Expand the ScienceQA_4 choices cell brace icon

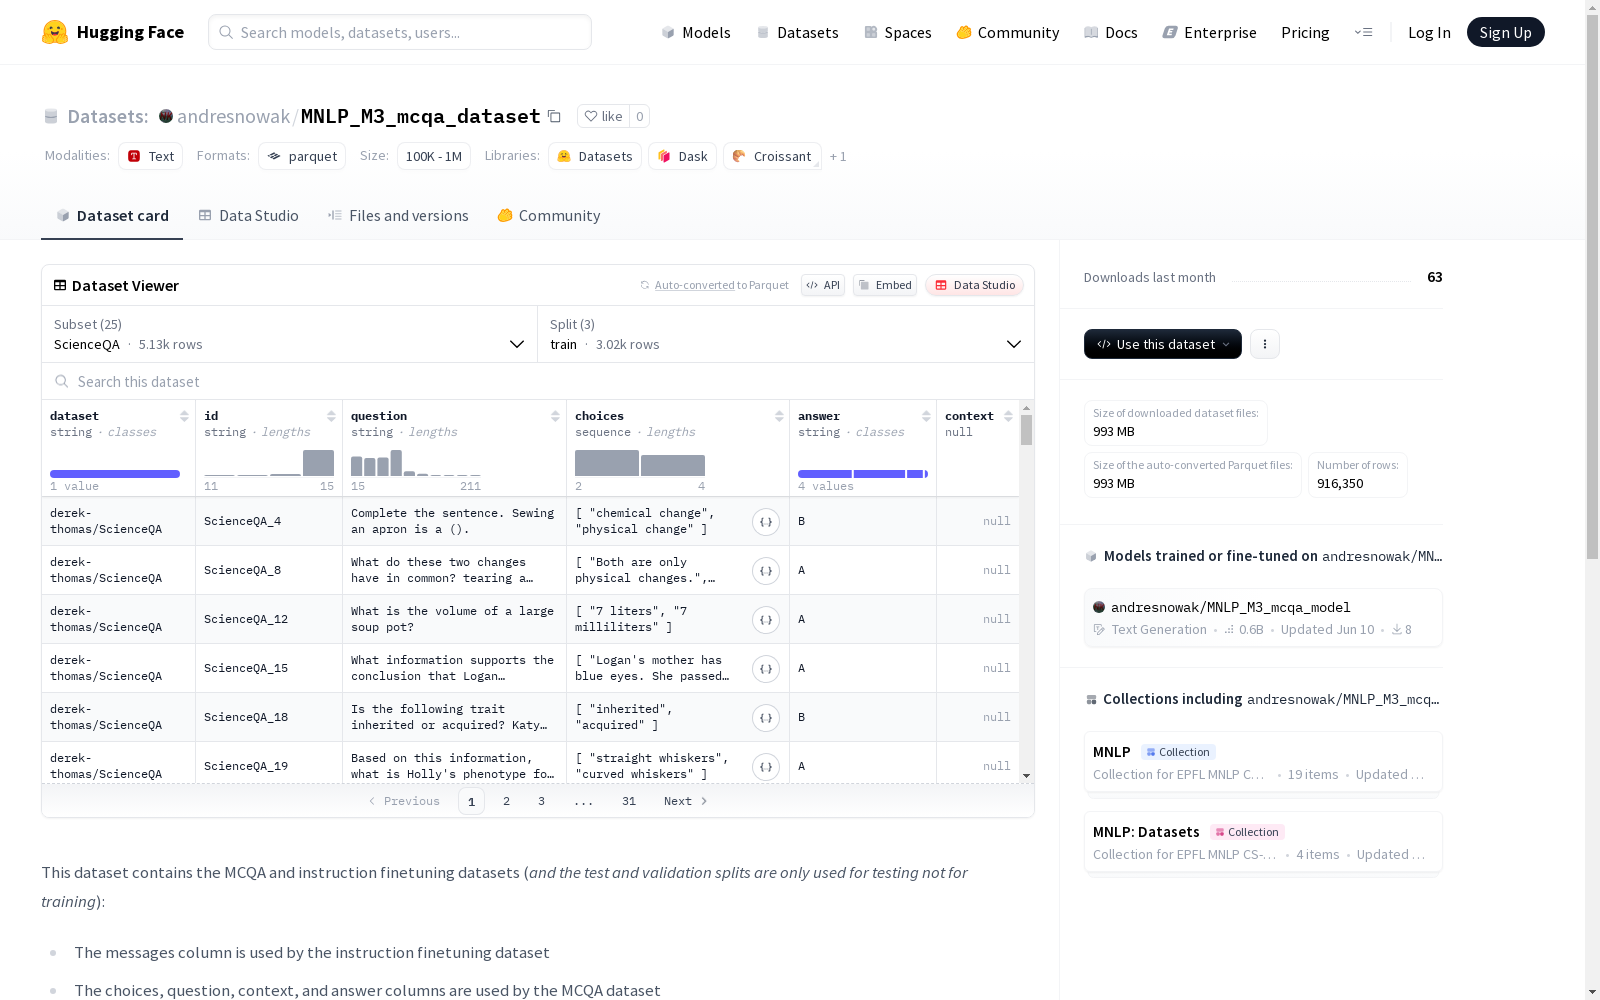[x=766, y=521]
